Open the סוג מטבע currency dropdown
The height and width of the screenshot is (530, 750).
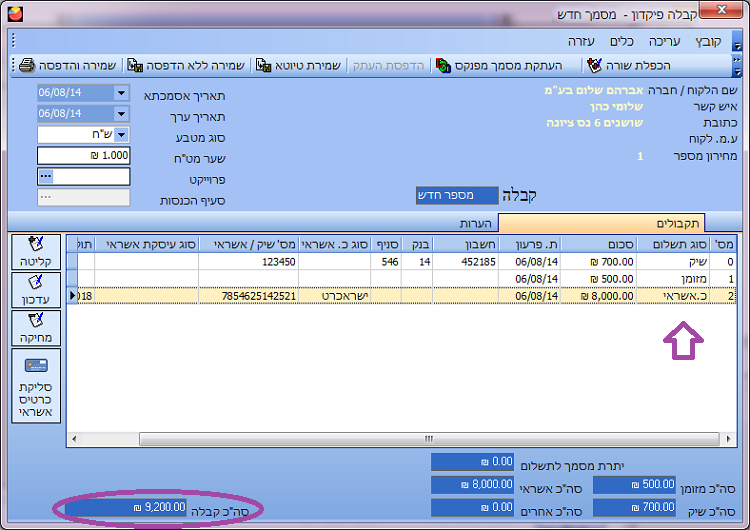point(122,135)
